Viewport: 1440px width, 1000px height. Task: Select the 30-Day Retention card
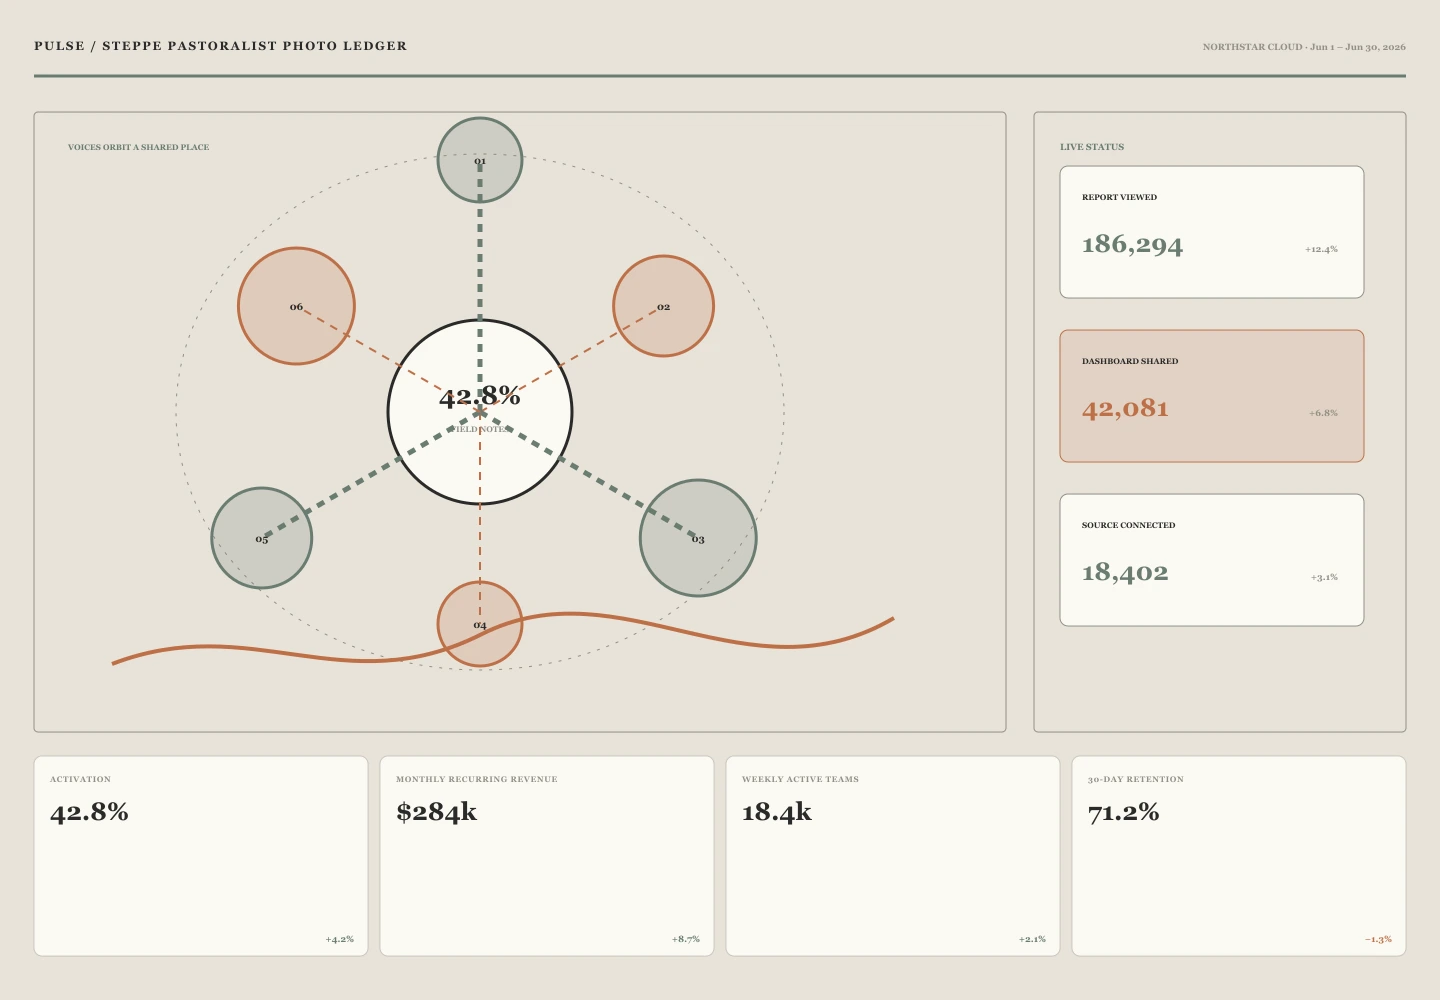tap(1239, 856)
